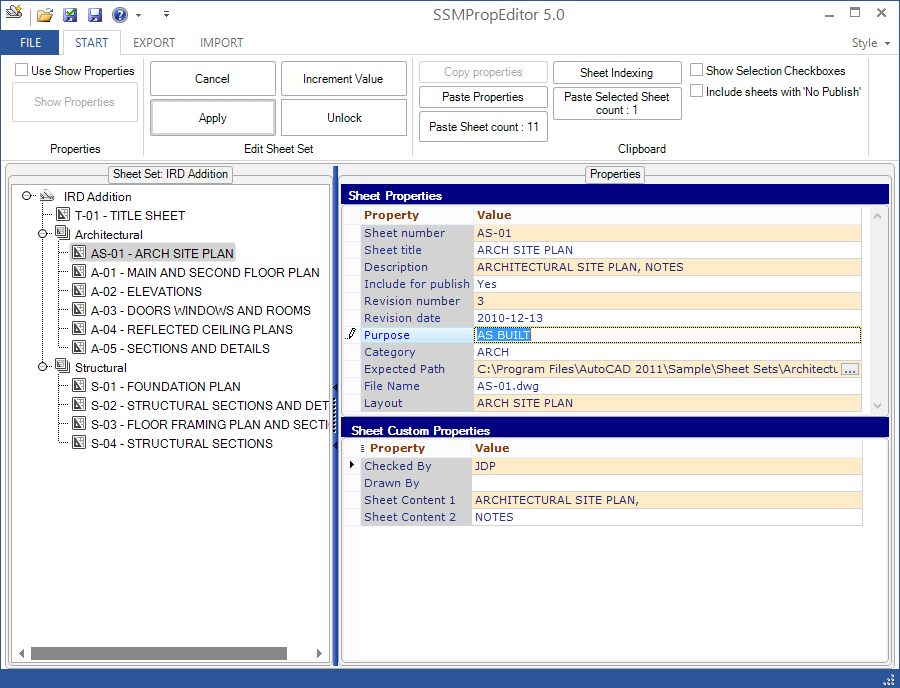Viewport: 900px width, 688px height.
Task: Click the Unlock button
Action: pos(343,118)
